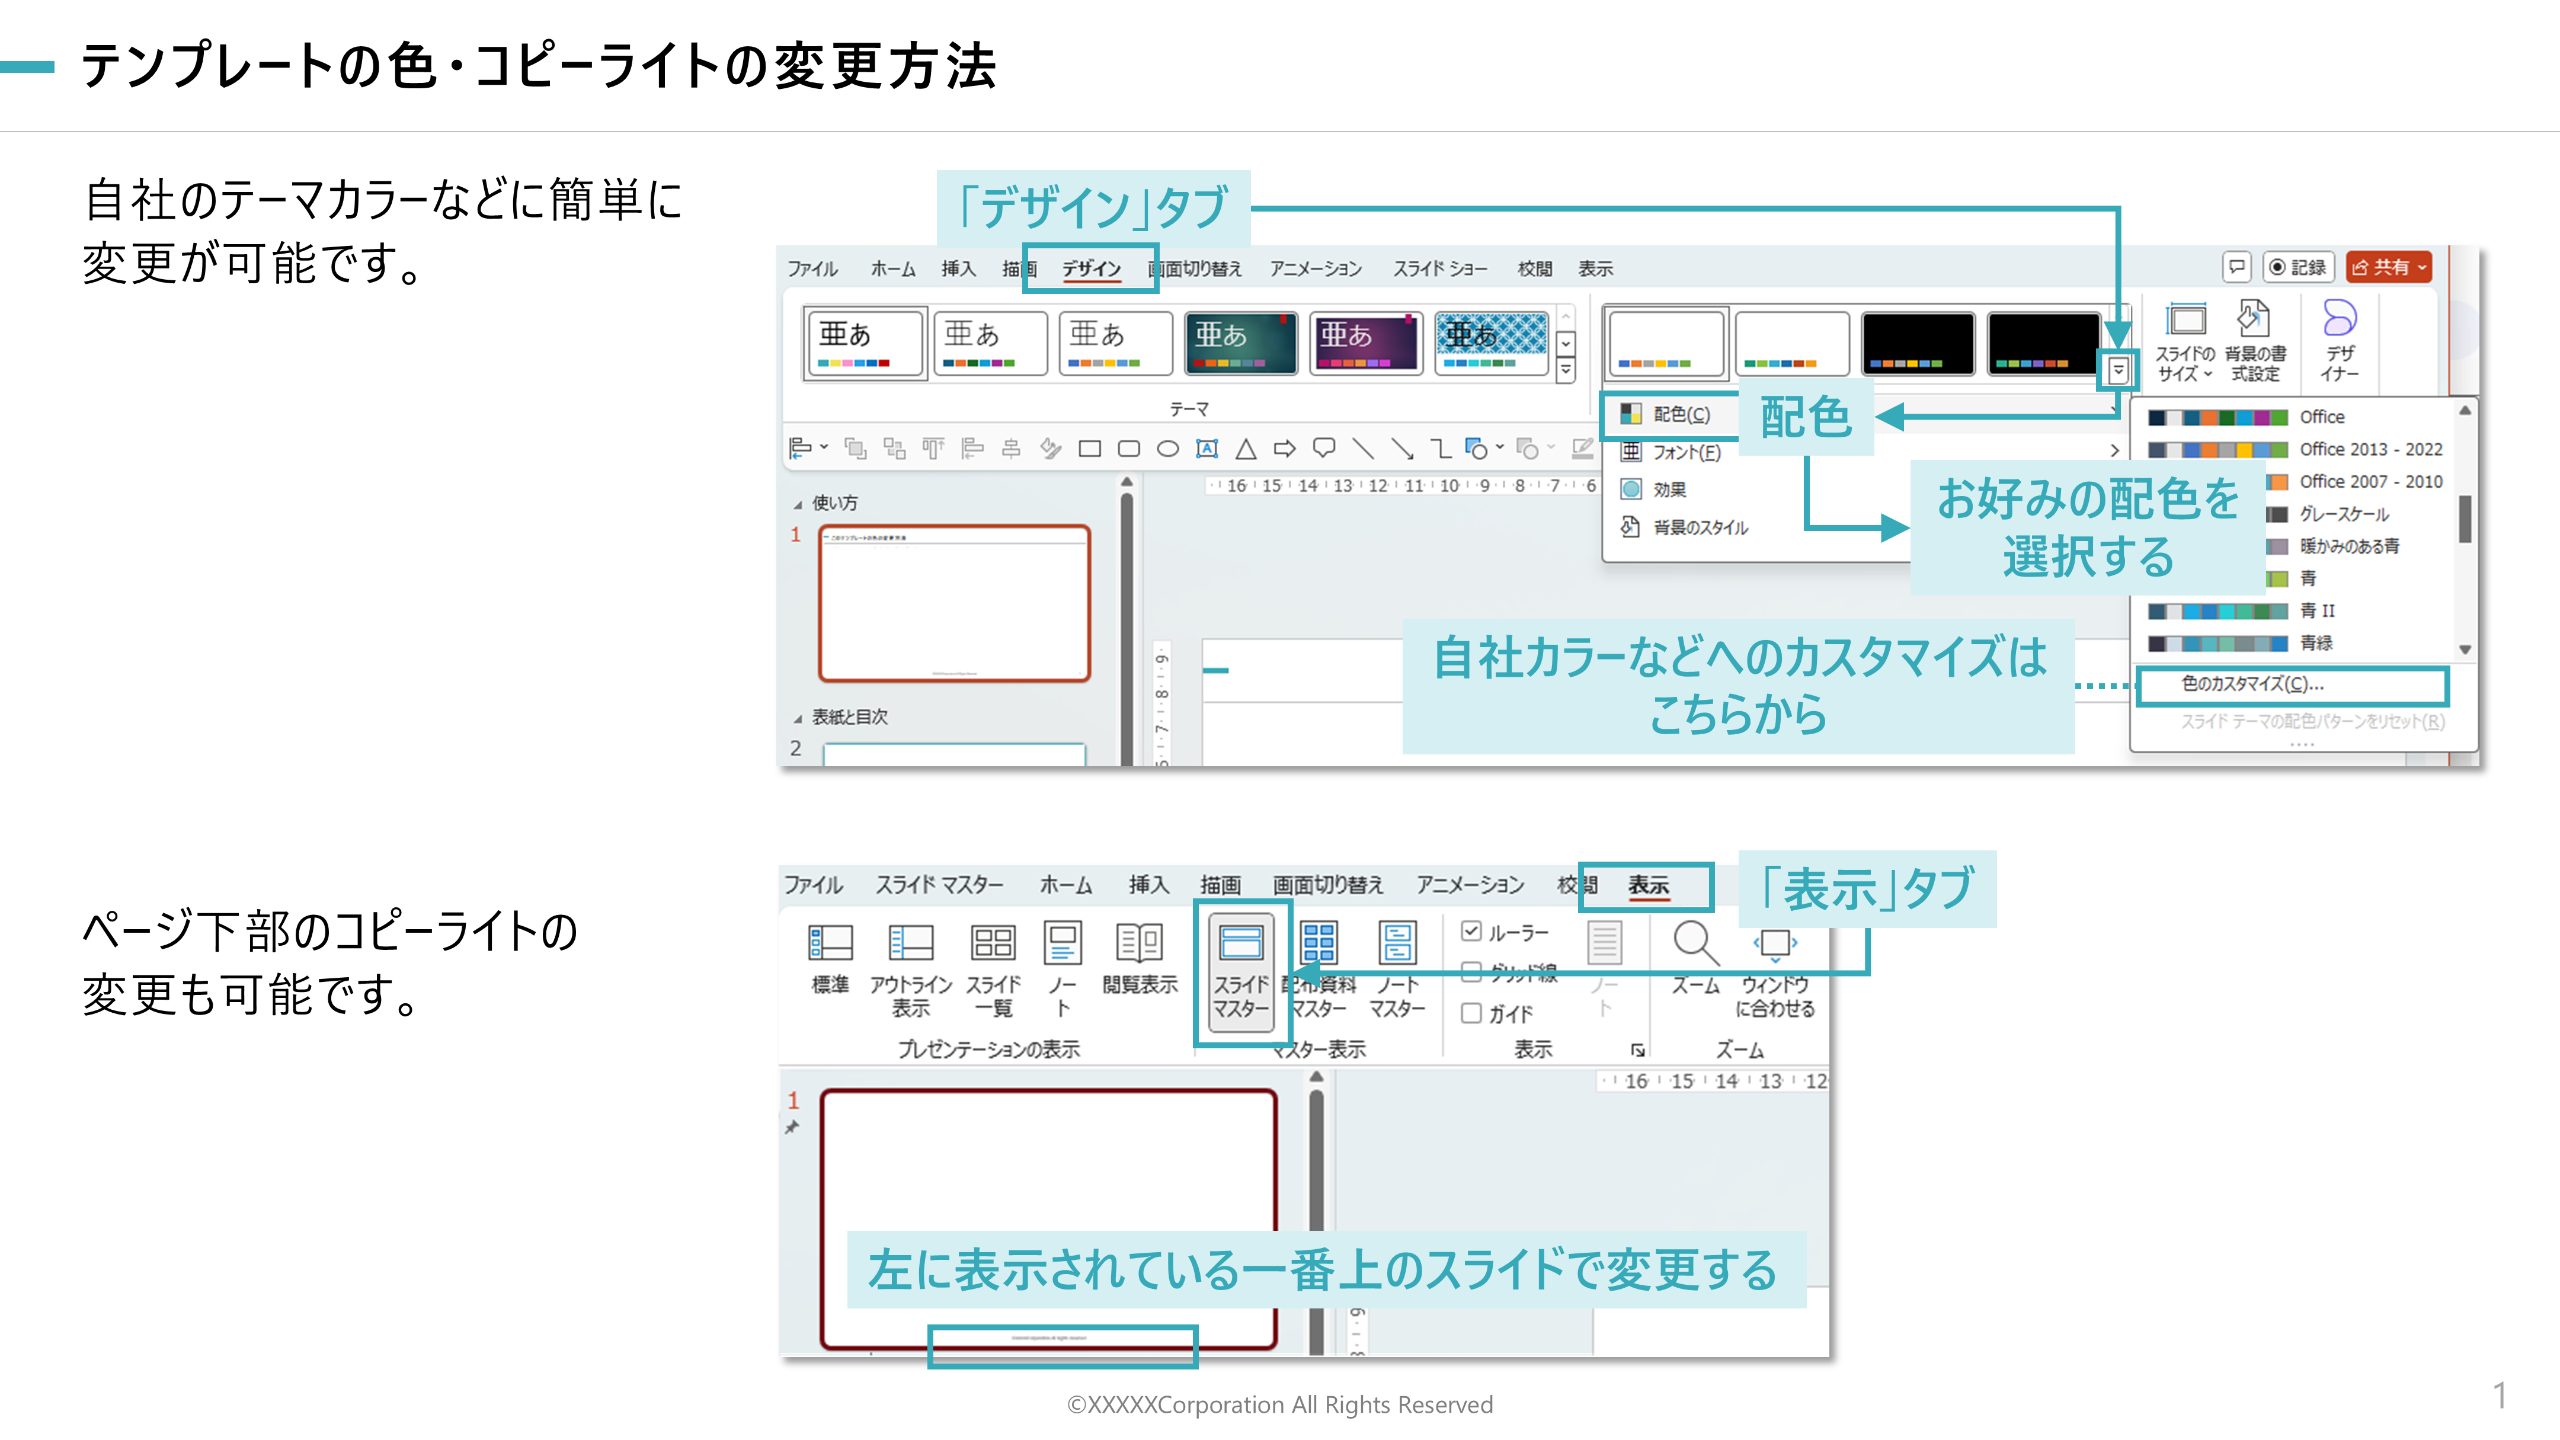Click the Outline View icon
This screenshot has height=1440, width=2560.
coord(910,943)
